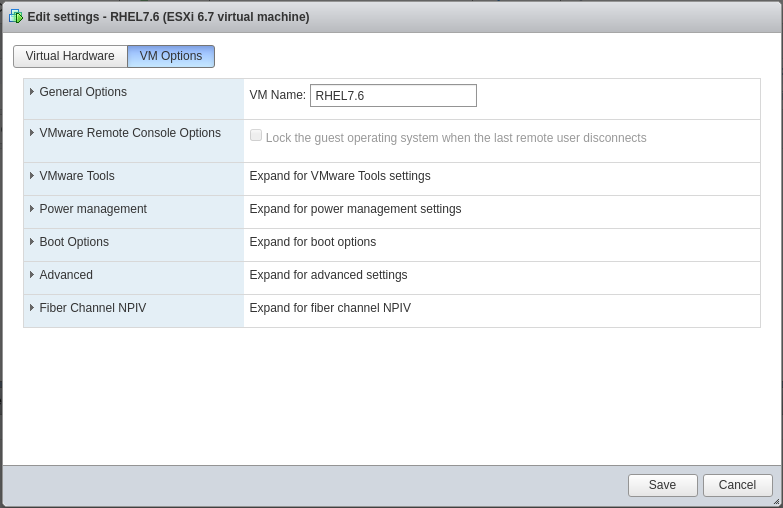Image resolution: width=783 pixels, height=508 pixels.
Task: Click the VM icon in the dialog title bar
Action: tap(15, 16)
